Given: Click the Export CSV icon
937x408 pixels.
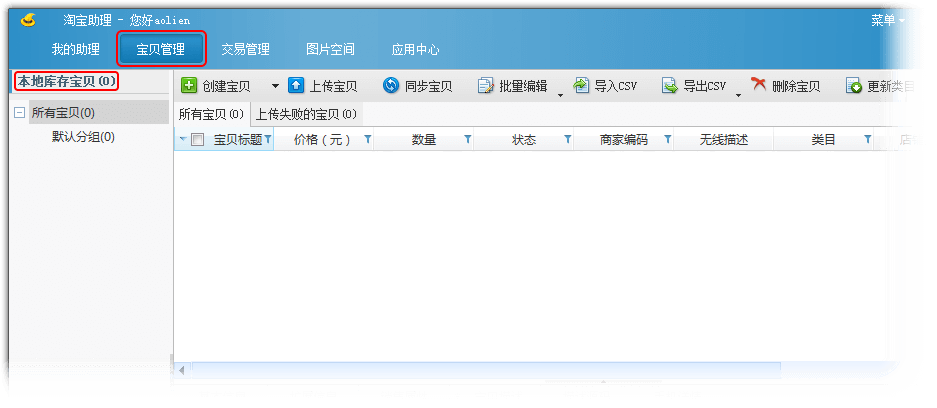Looking at the screenshot, I should (669, 85).
